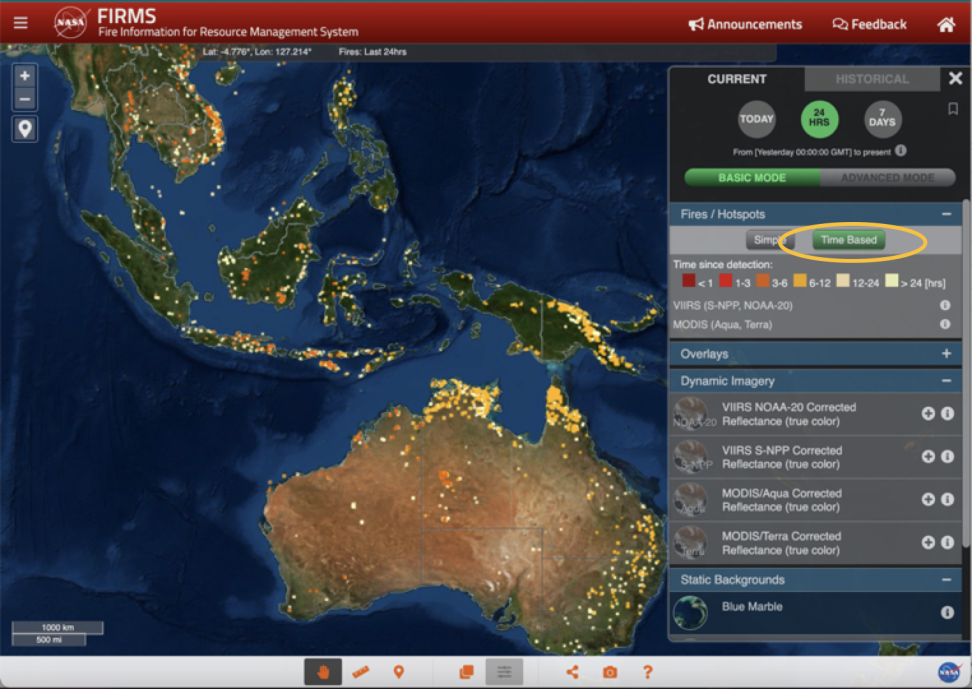The image size is (972, 689).
Task: Click the 1-3 hours color swatch
Action: point(725,280)
